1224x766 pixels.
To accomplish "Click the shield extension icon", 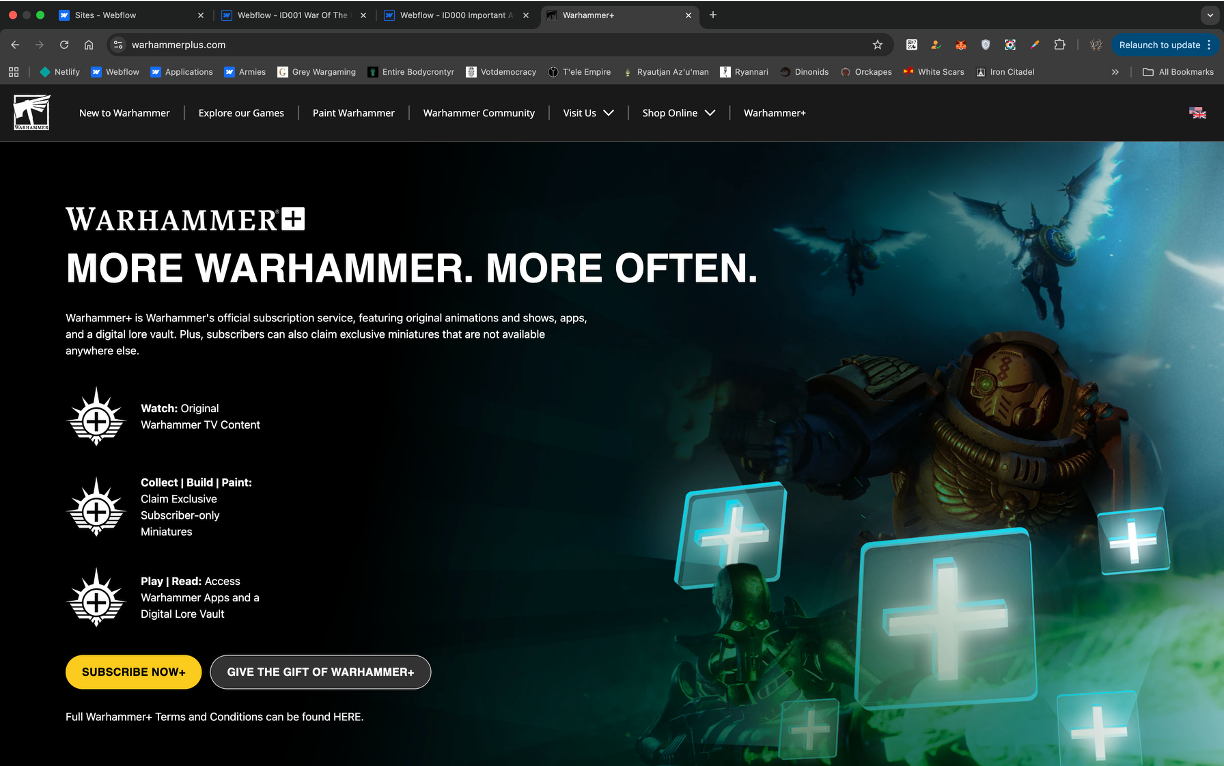I will pyautogui.click(x=986, y=45).
